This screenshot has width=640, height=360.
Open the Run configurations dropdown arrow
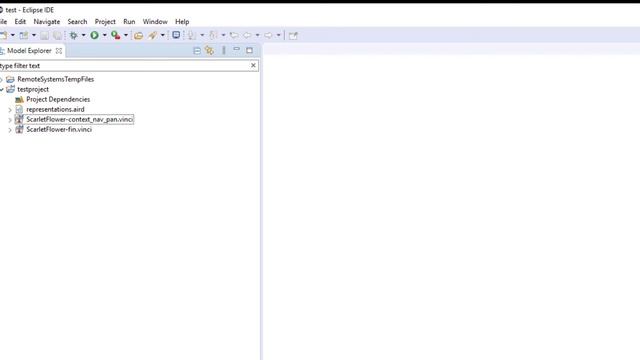click(x=104, y=36)
